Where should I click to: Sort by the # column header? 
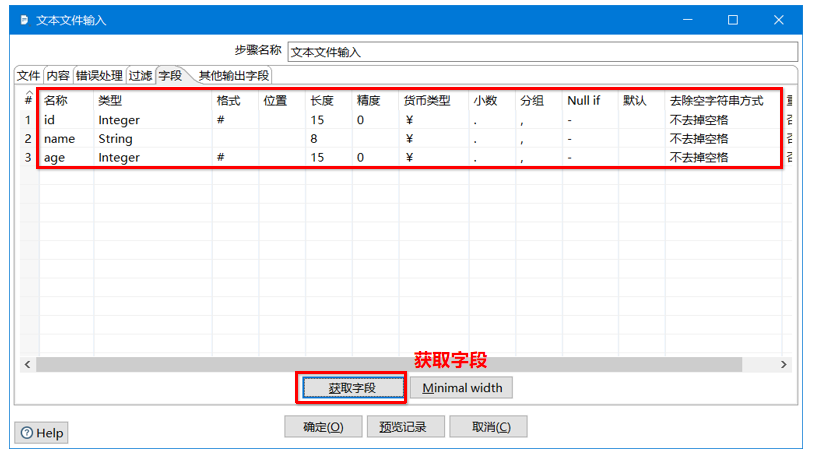29,100
